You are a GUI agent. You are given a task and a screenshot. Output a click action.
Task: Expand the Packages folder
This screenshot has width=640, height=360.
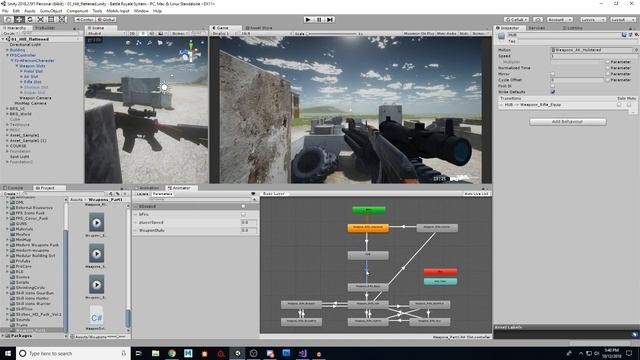(x=3, y=336)
